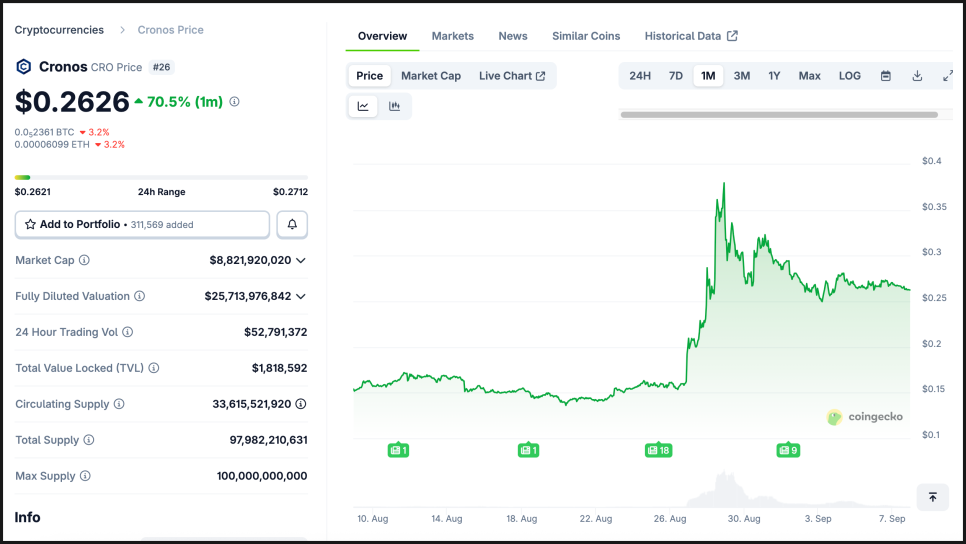
Task: Select the Market Cap chart toggle
Action: 431,76
